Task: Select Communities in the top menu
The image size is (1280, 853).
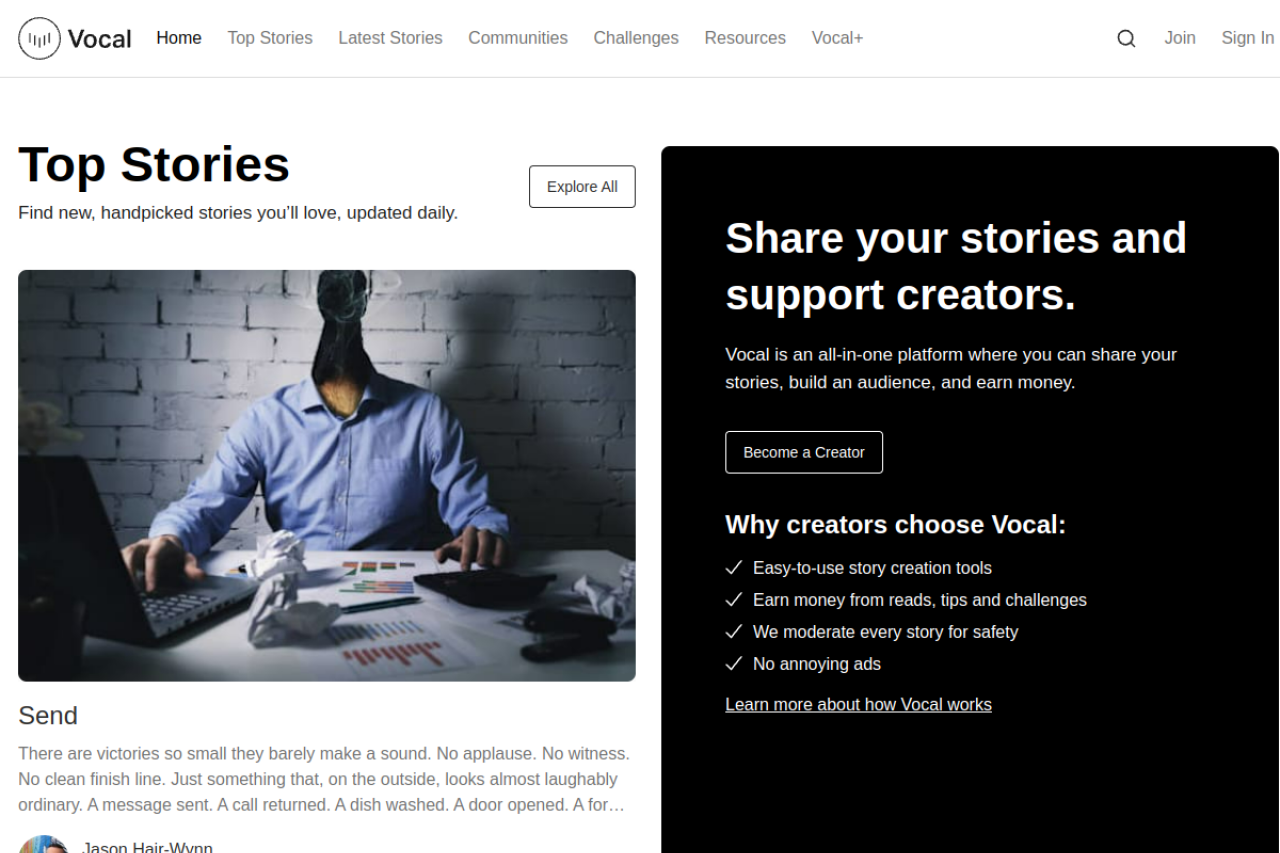Action: [518, 38]
